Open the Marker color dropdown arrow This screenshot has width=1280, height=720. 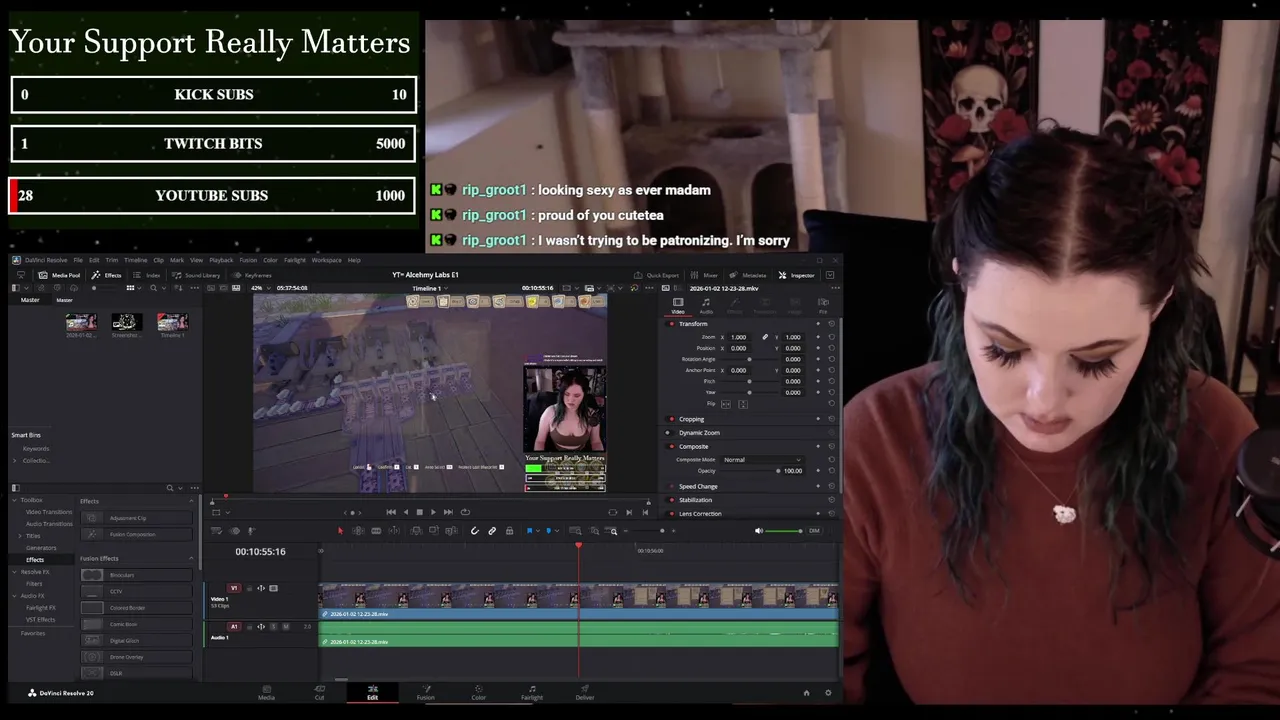tap(555, 531)
